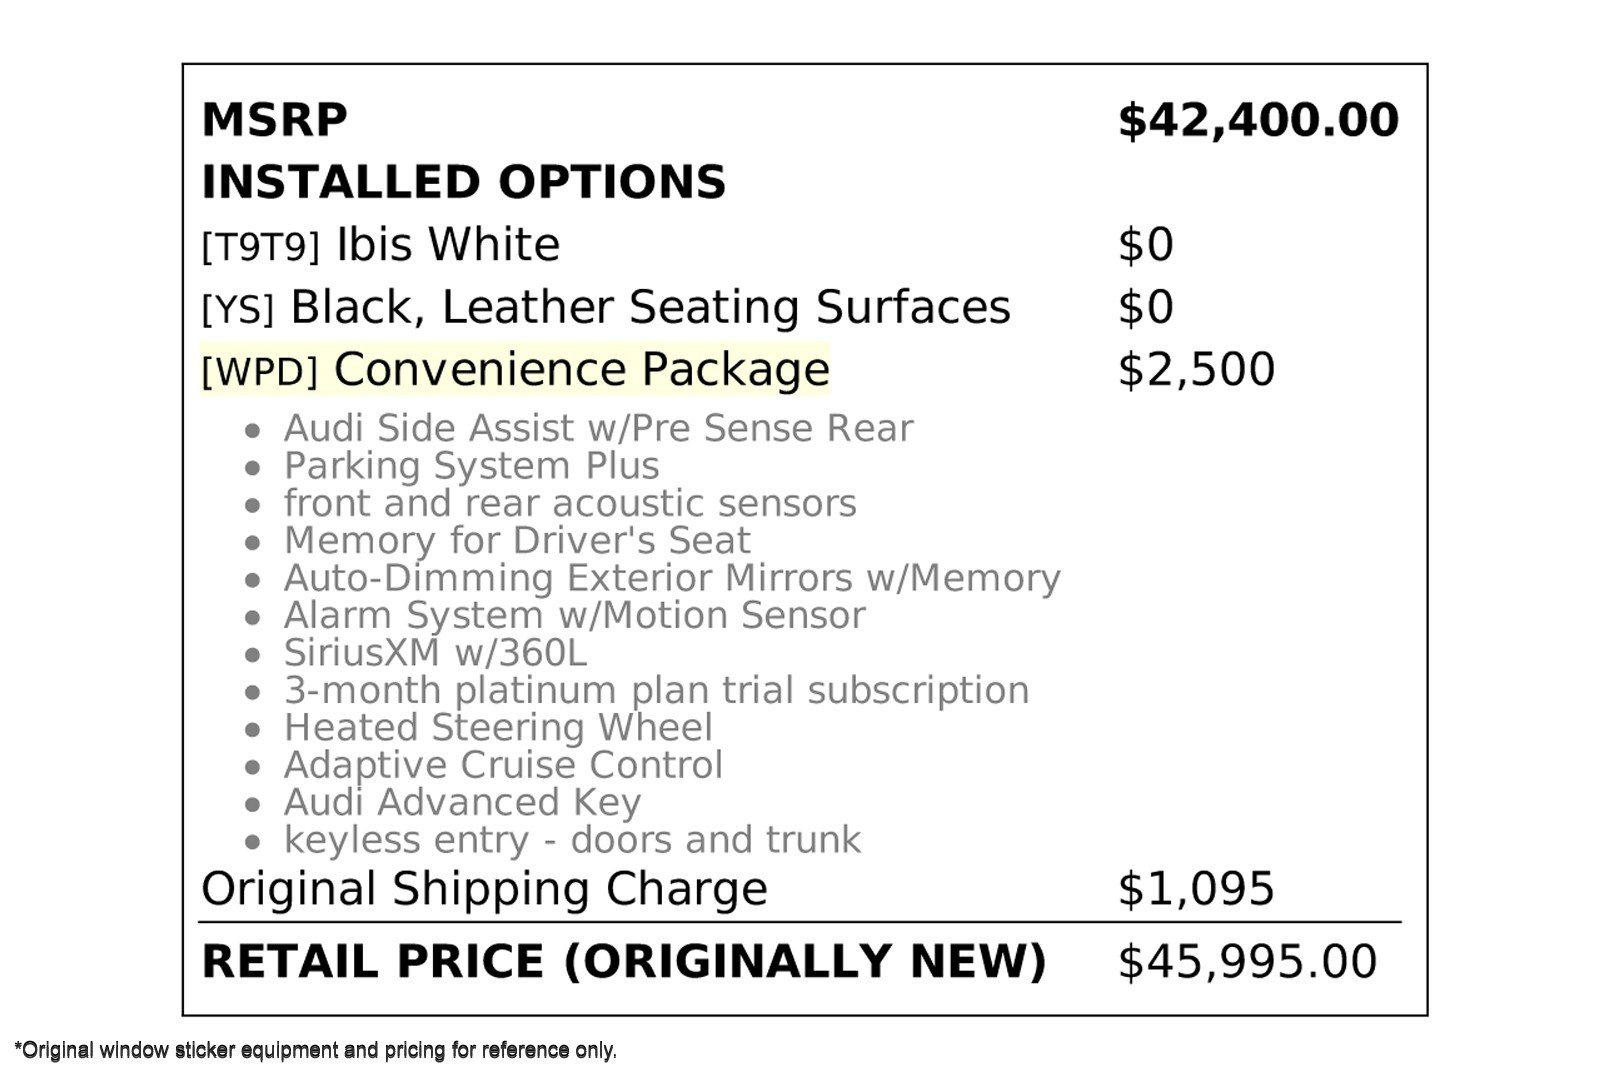Viewport: 1600px width, 1067px height.
Task: Click the original window sticker footnote
Action: (x=316, y=1051)
